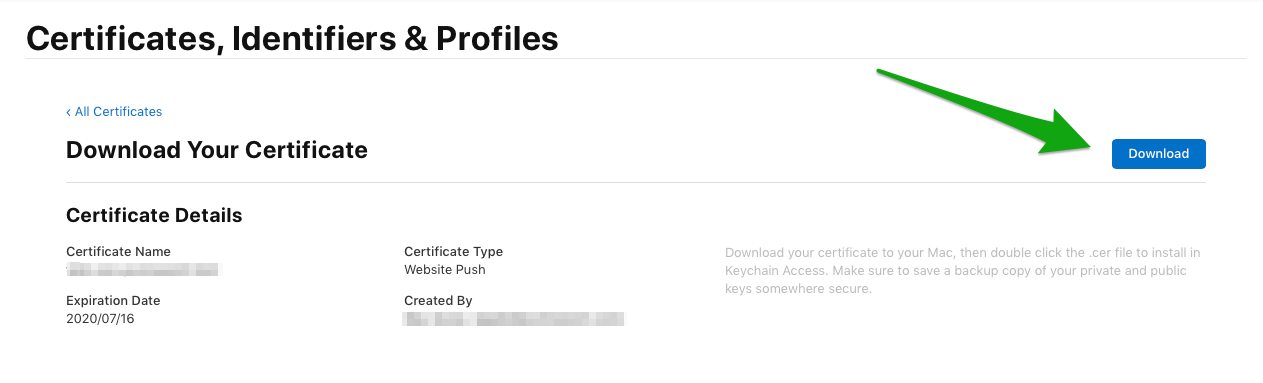The height and width of the screenshot is (383, 1263).
Task: Click the Certificate Type label
Action: (x=453, y=252)
